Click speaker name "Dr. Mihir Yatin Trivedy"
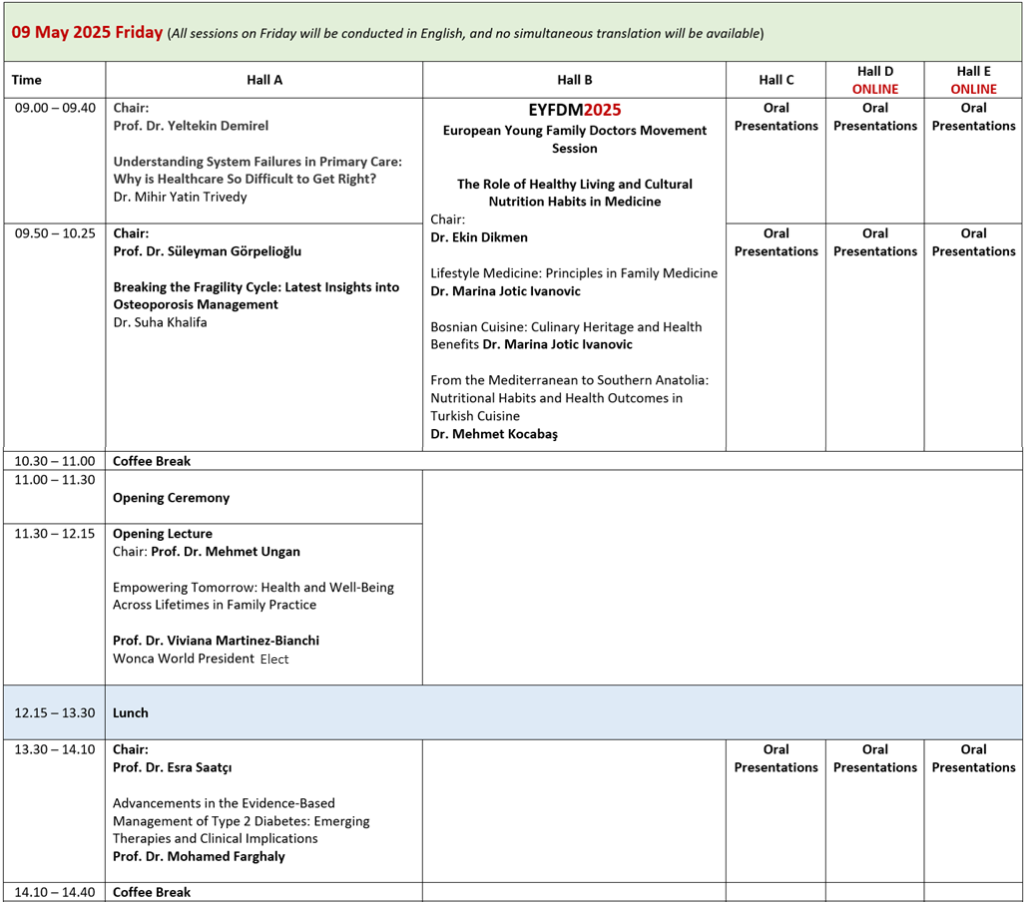 [x=180, y=197]
